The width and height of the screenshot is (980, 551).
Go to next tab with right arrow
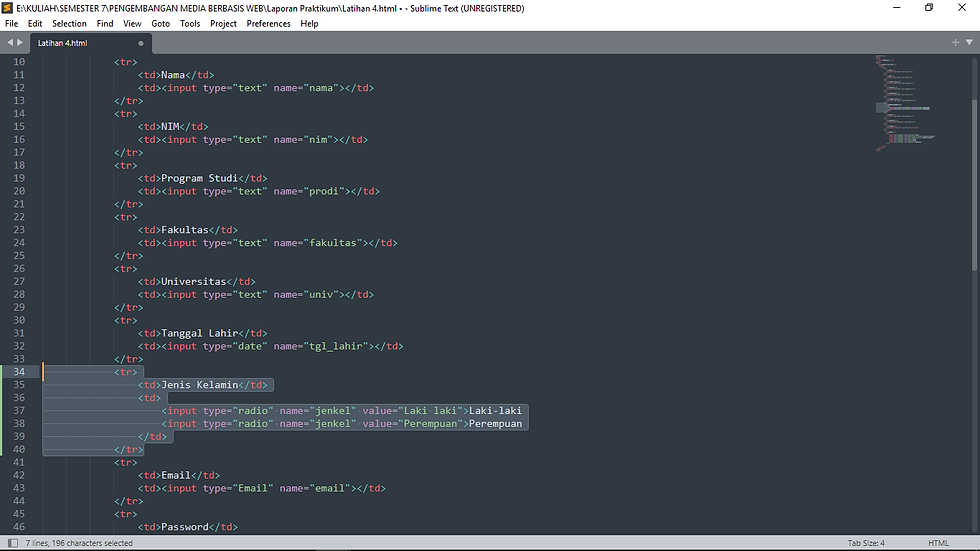[20, 42]
